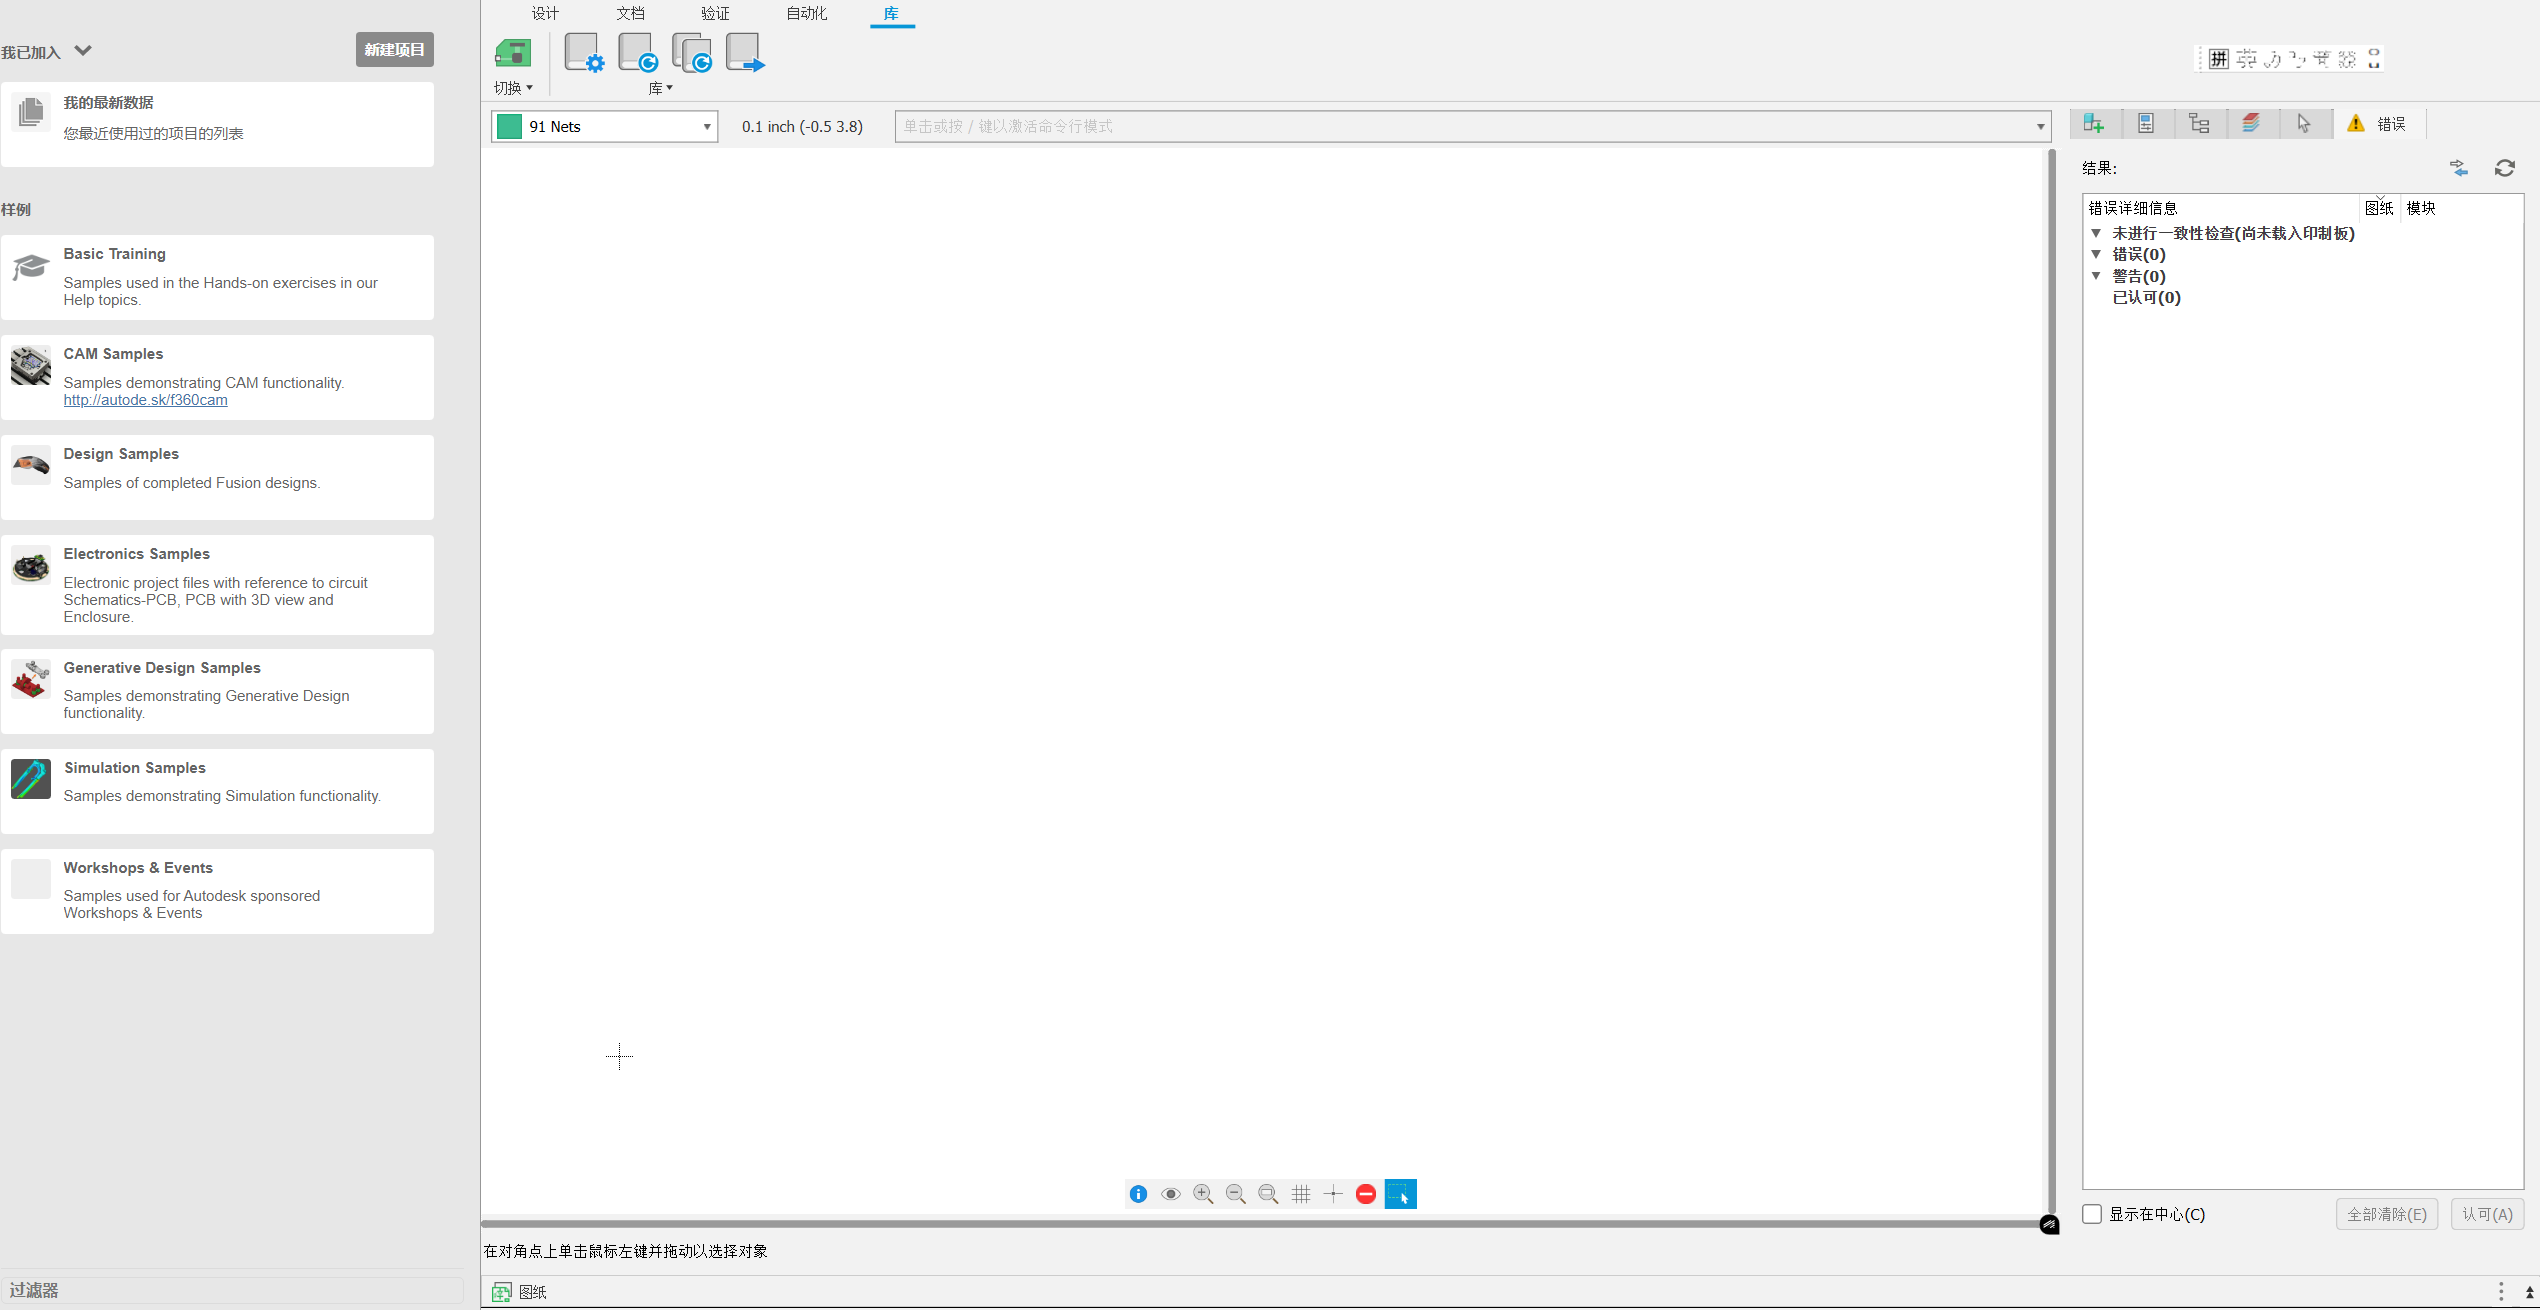Open the layers stack panel icon
The height and width of the screenshot is (1310, 2540).
coord(2251,123)
